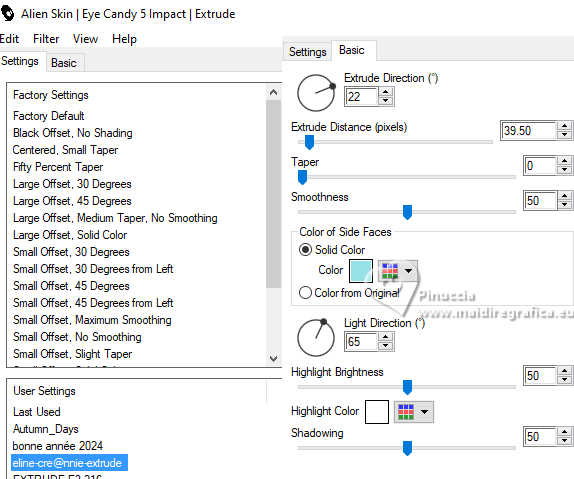Decrease Light Direction with the down arrow
The height and width of the screenshot is (479, 574).
coord(385,345)
